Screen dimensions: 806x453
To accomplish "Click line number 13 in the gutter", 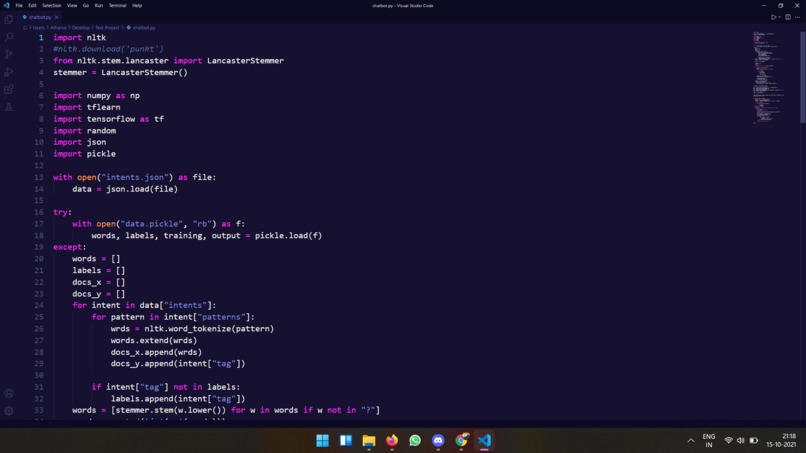I will click(39, 177).
